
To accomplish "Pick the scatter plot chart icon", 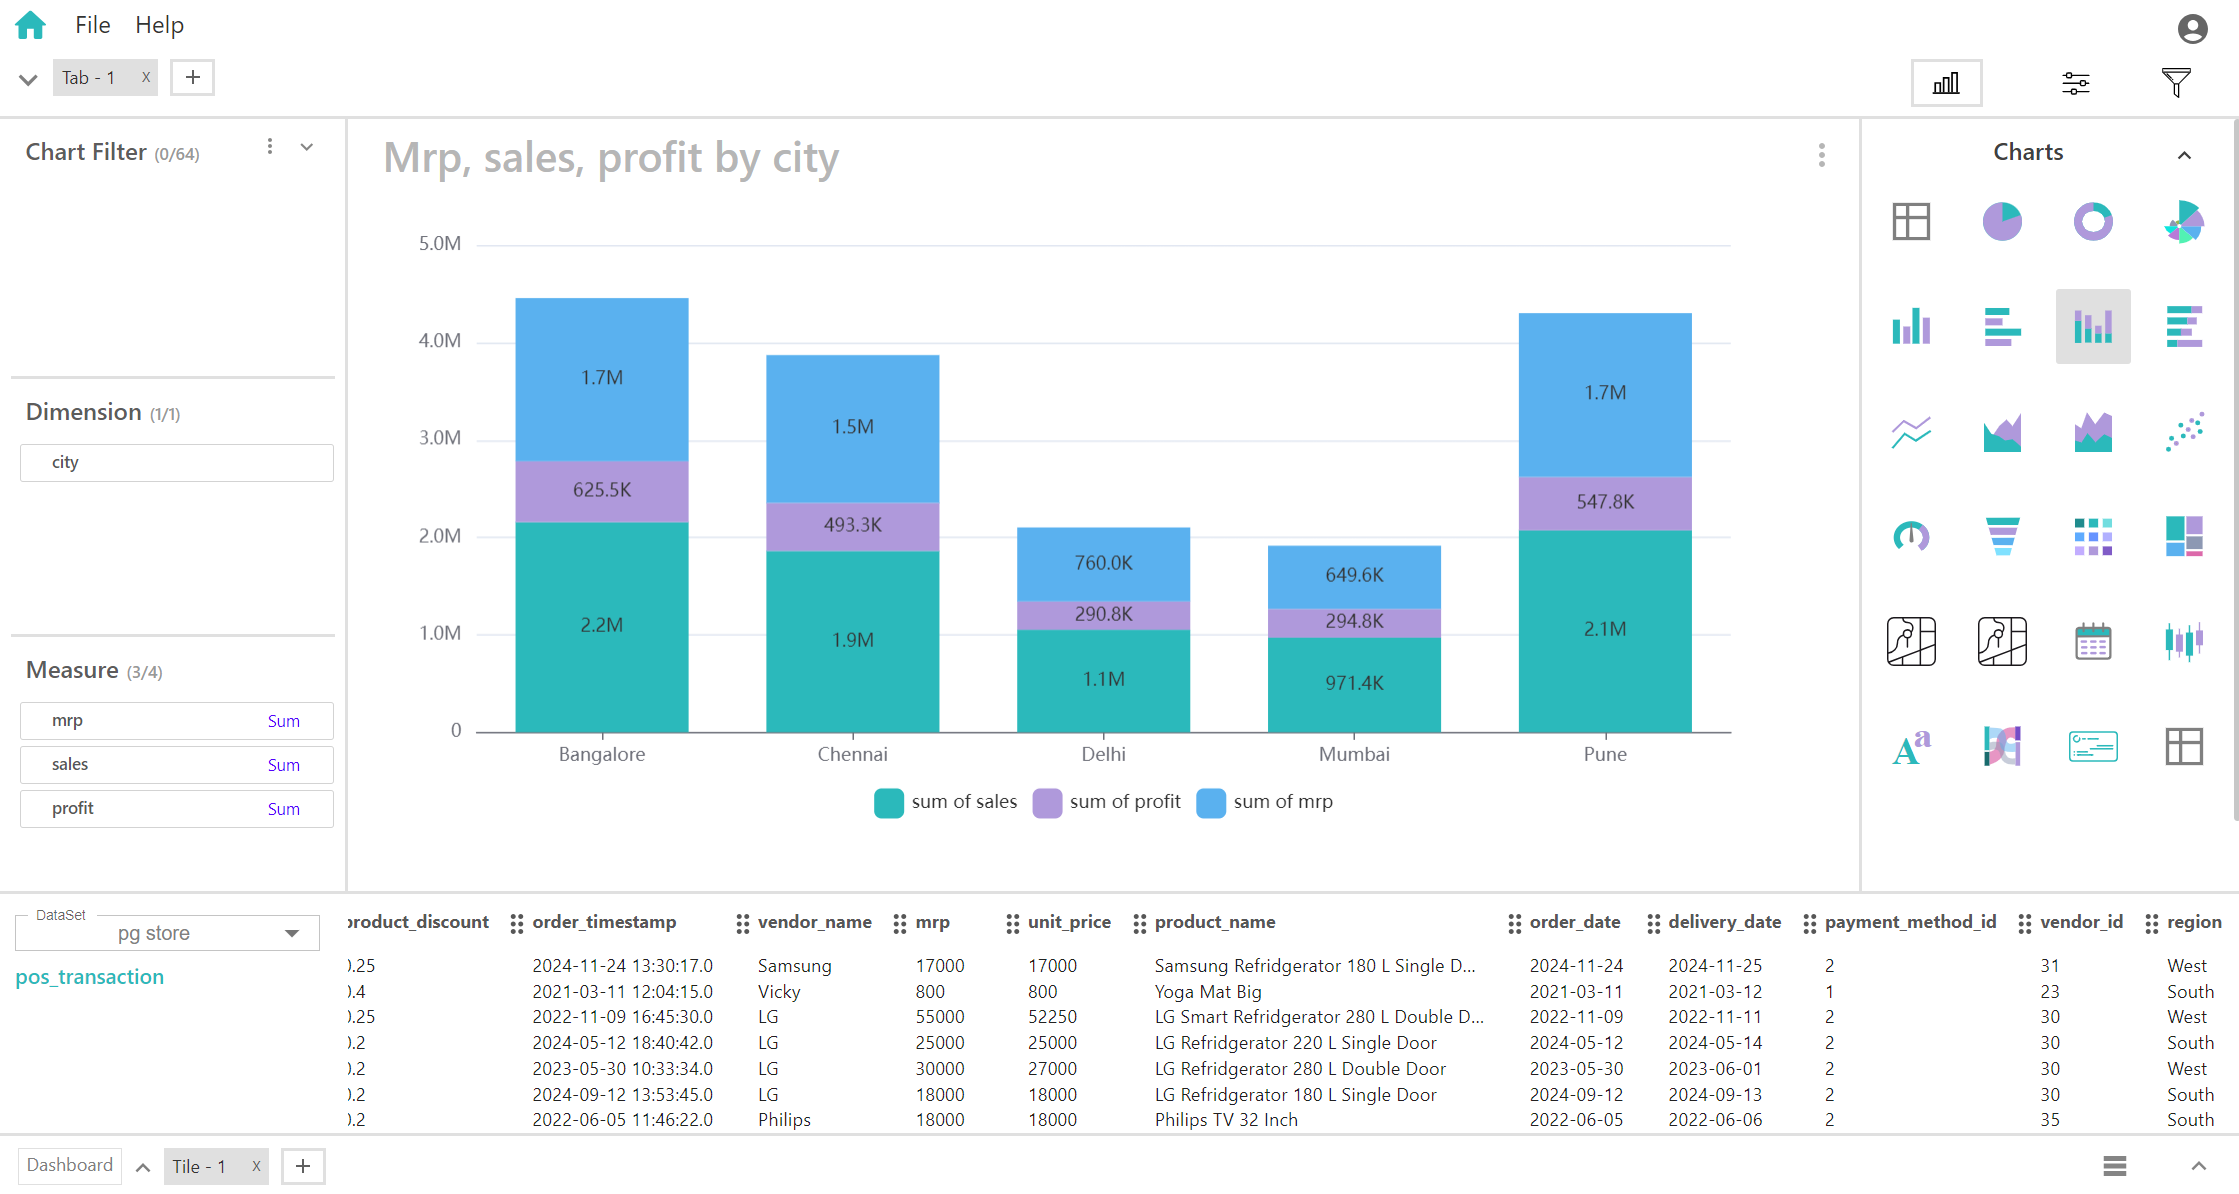I will pyautogui.click(x=2184, y=432).
